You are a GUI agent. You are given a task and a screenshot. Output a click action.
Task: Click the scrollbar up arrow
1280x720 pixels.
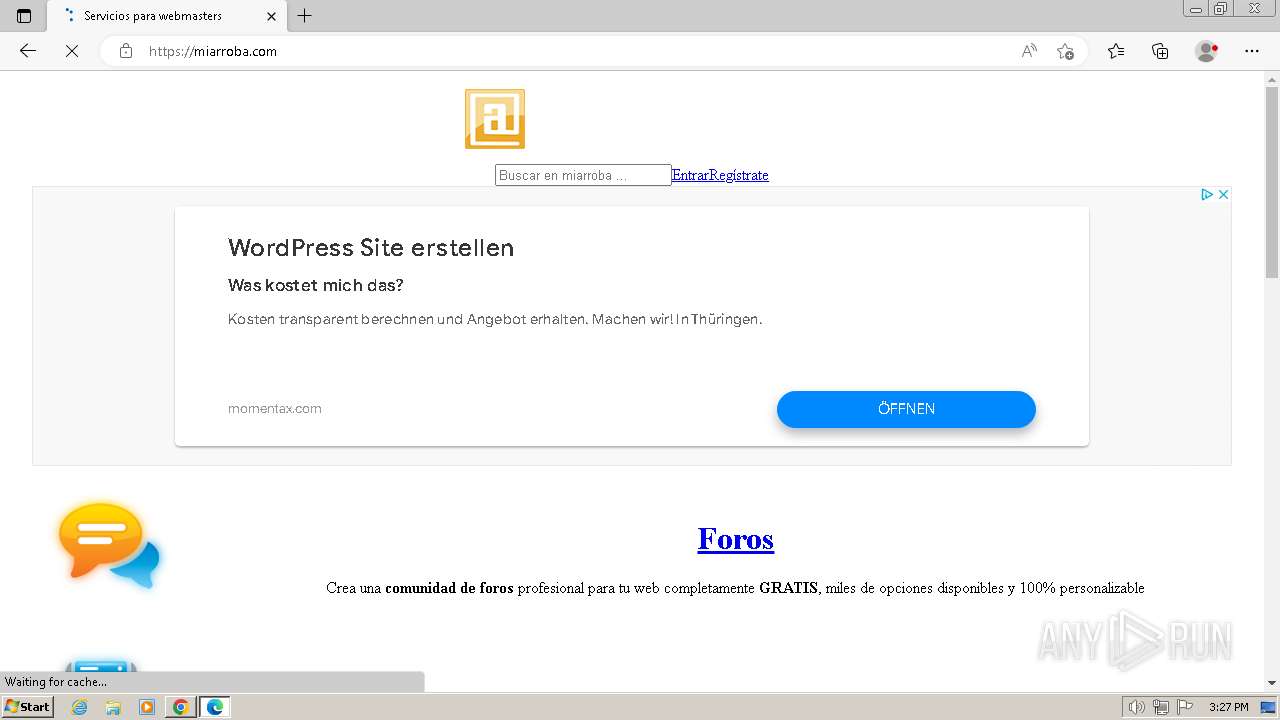click(x=1272, y=79)
